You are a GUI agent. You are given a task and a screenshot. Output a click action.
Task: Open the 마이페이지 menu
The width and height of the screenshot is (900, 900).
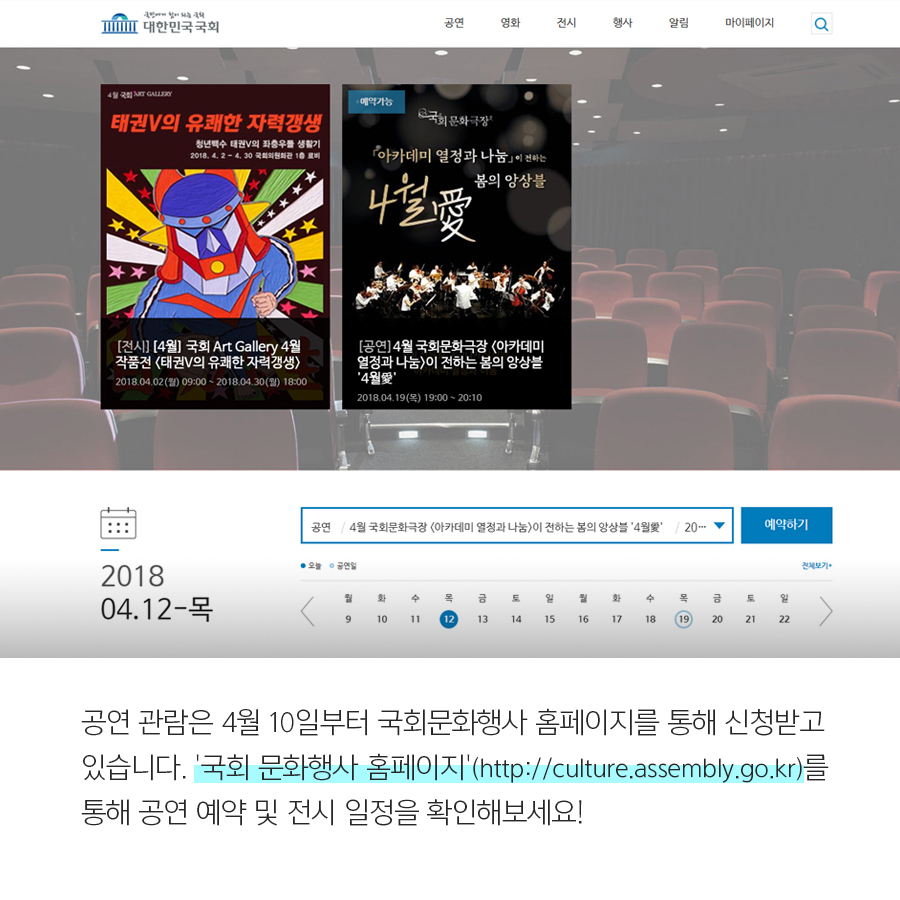click(749, 23)
